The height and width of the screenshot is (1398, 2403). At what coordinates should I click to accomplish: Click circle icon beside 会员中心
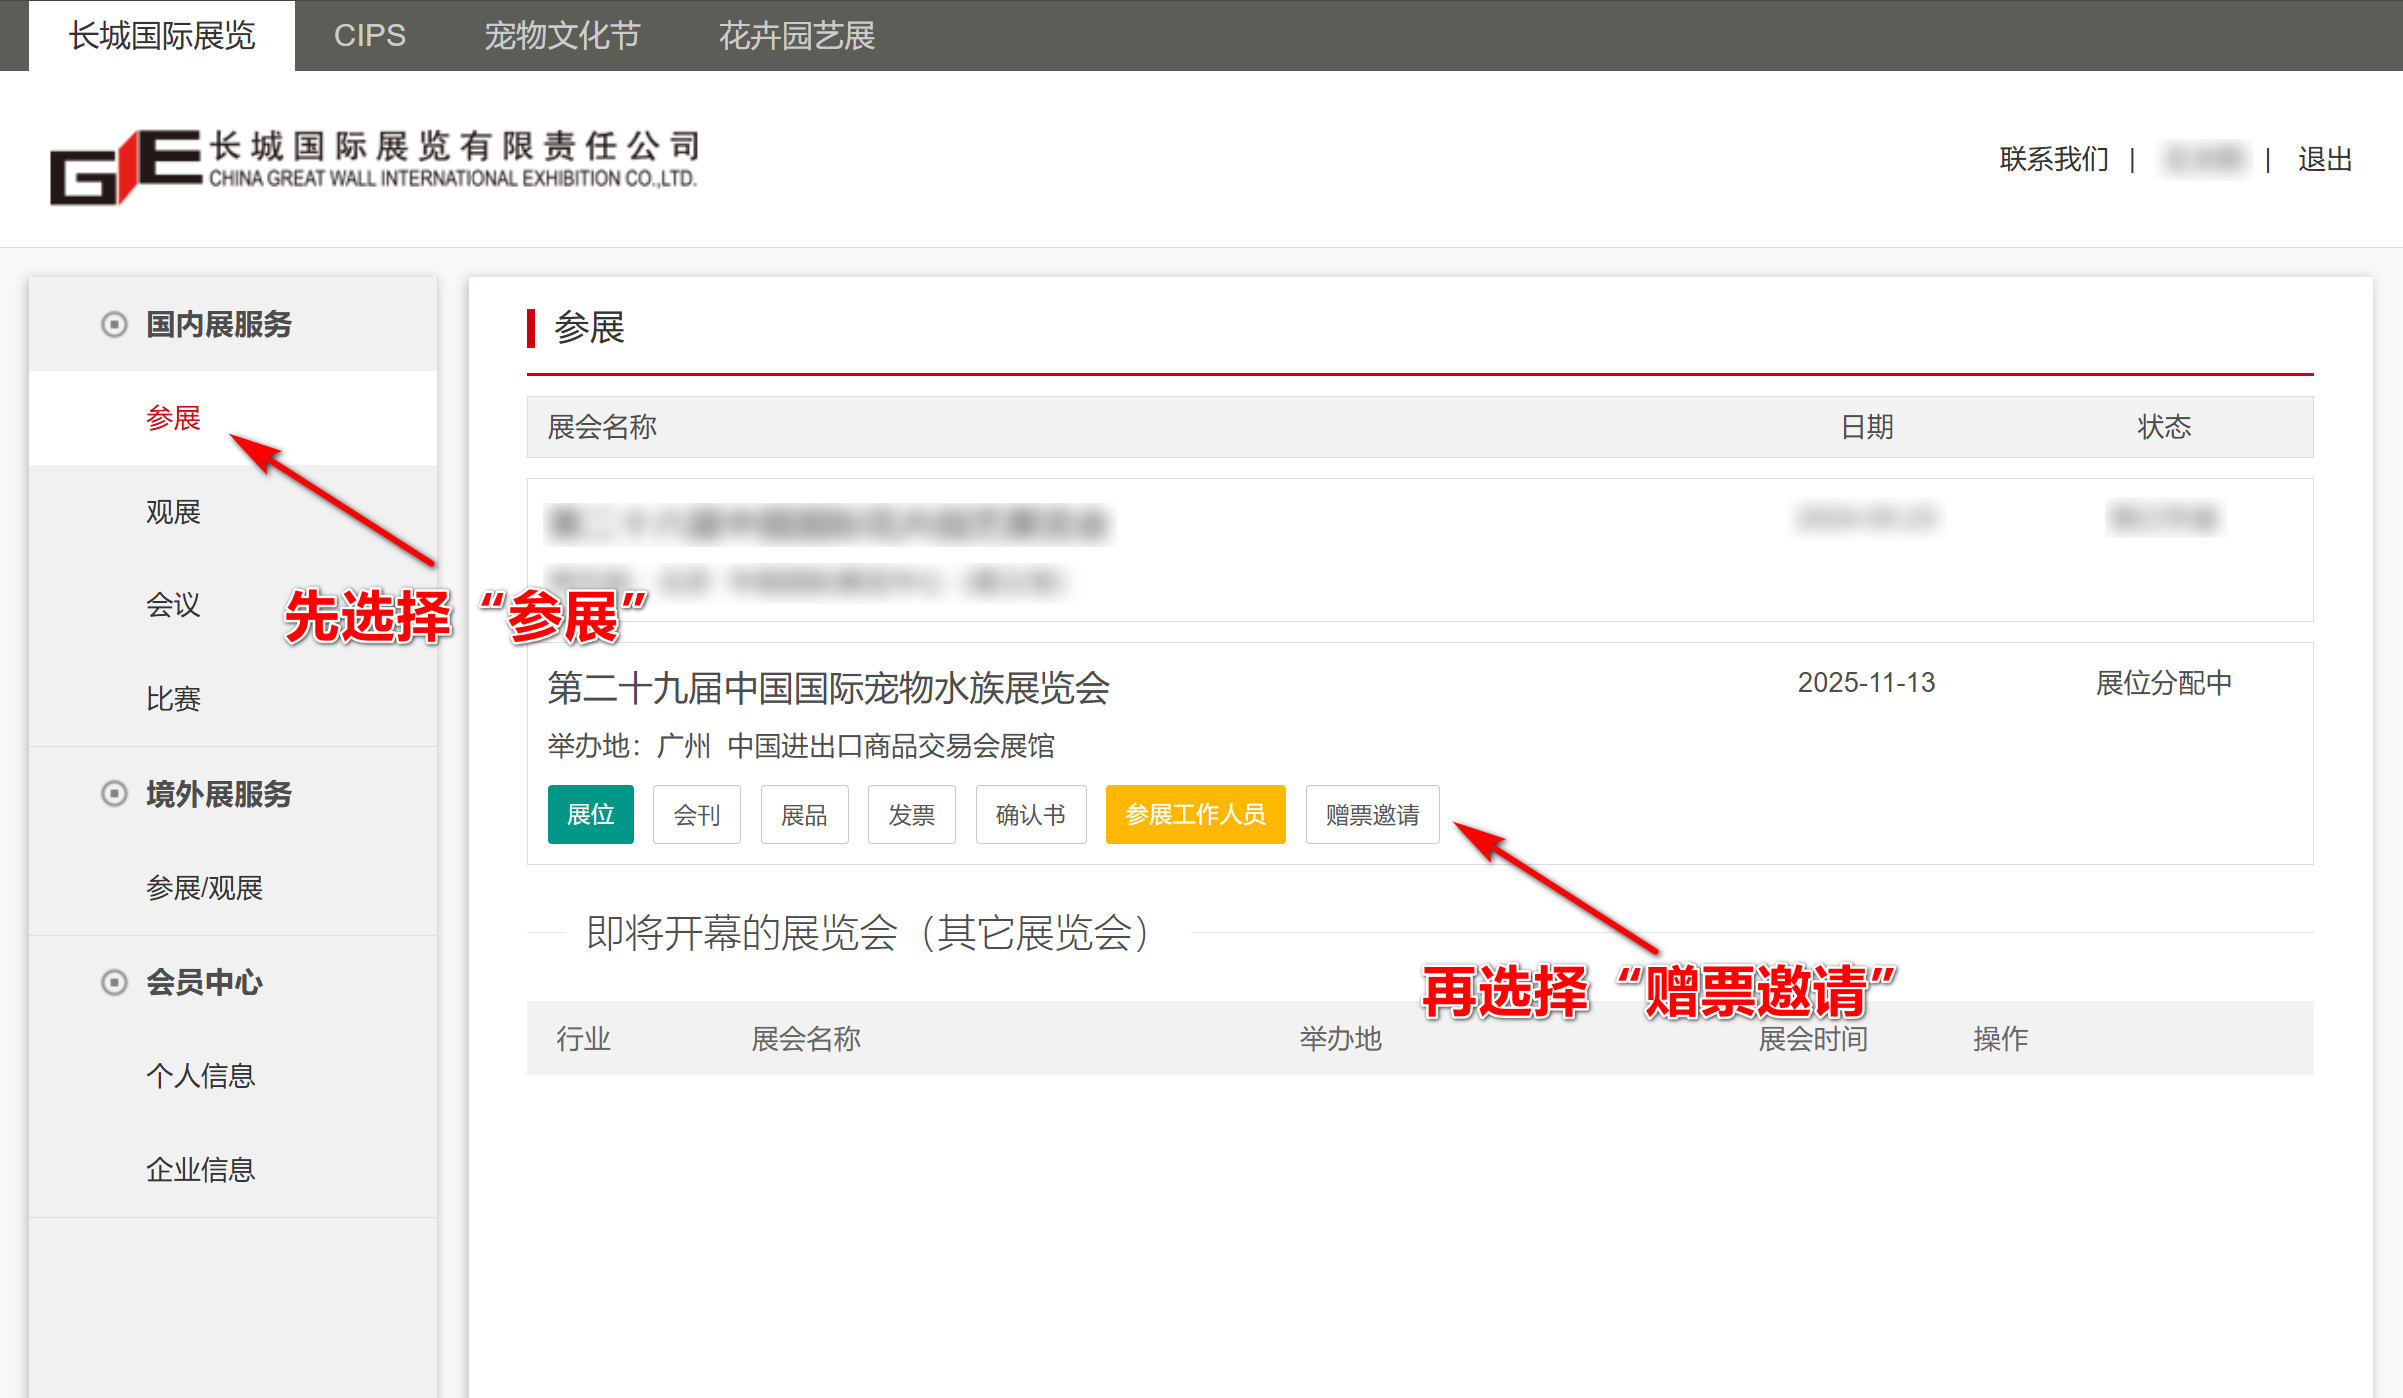point(114,982)
